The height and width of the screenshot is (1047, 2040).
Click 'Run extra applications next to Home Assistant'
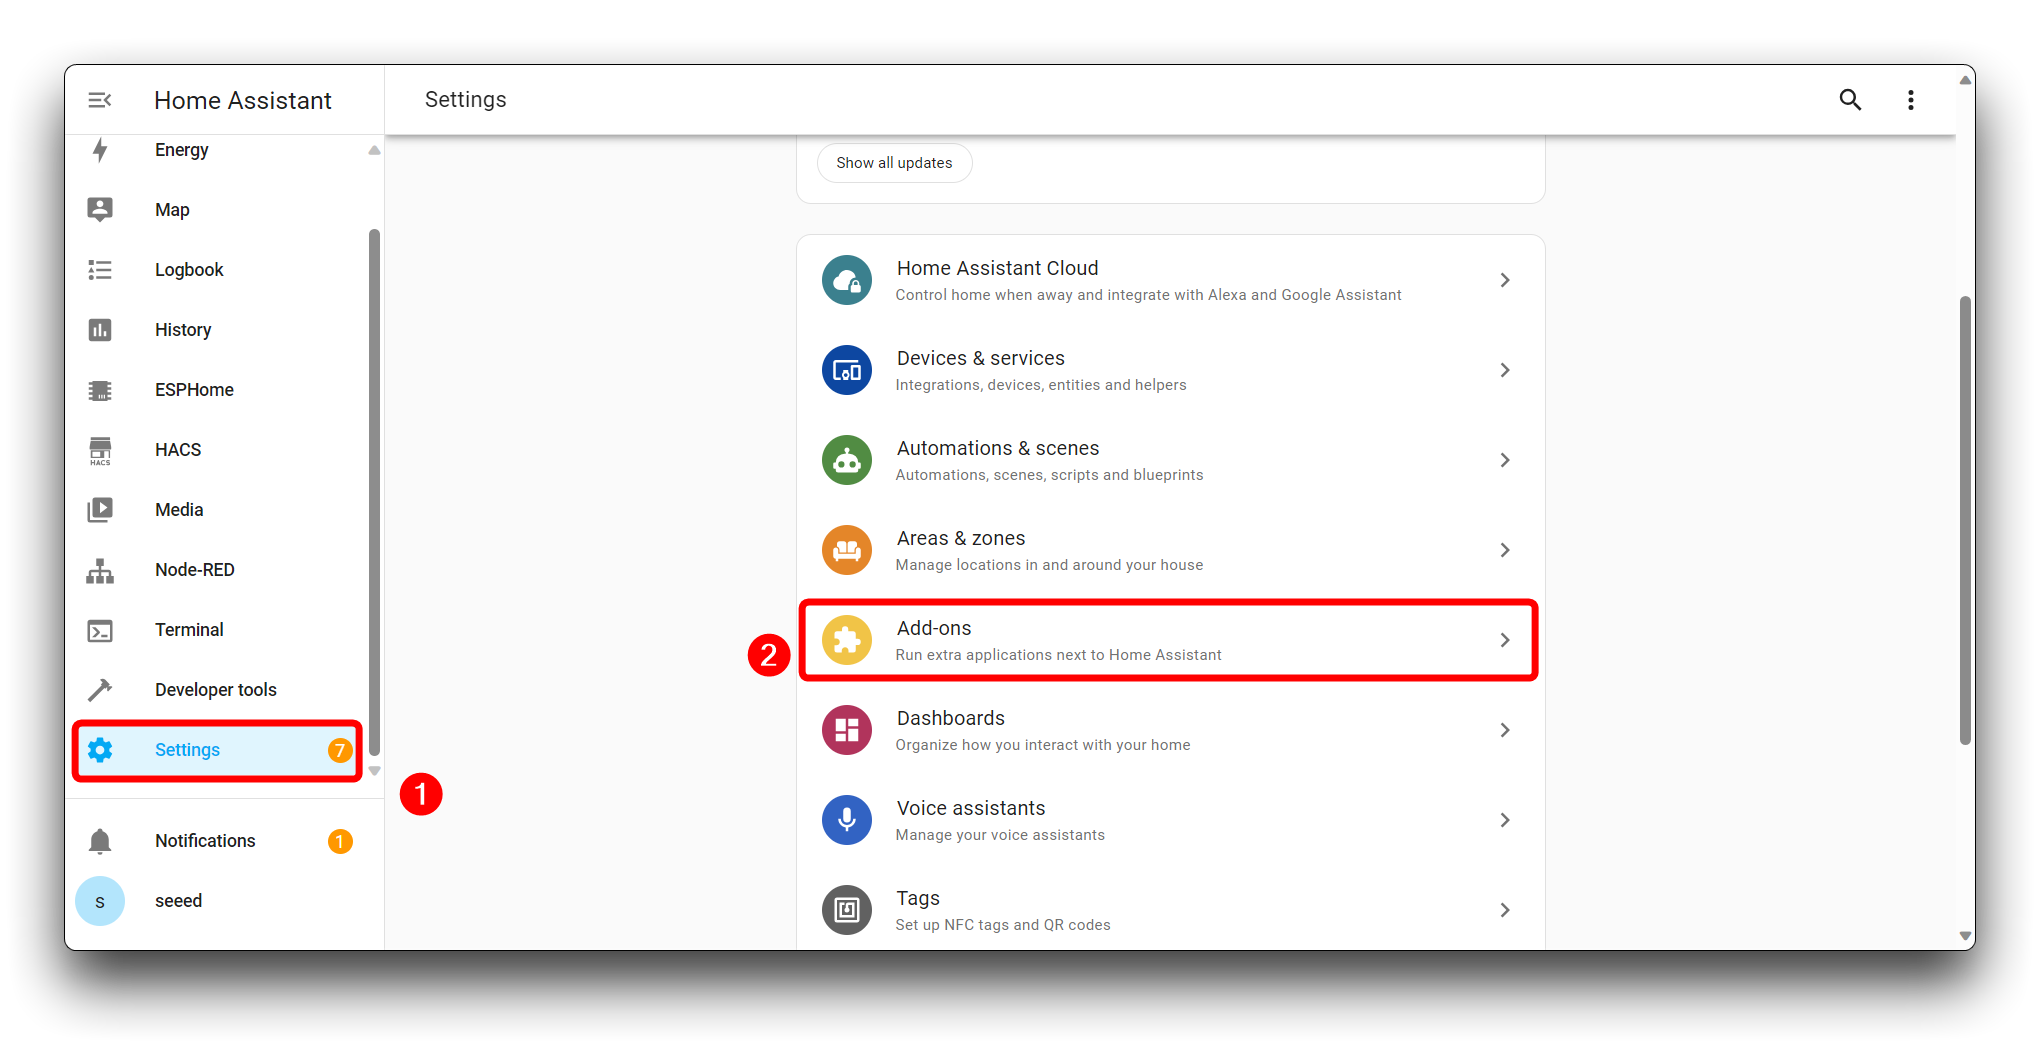tap(1058, 655)
